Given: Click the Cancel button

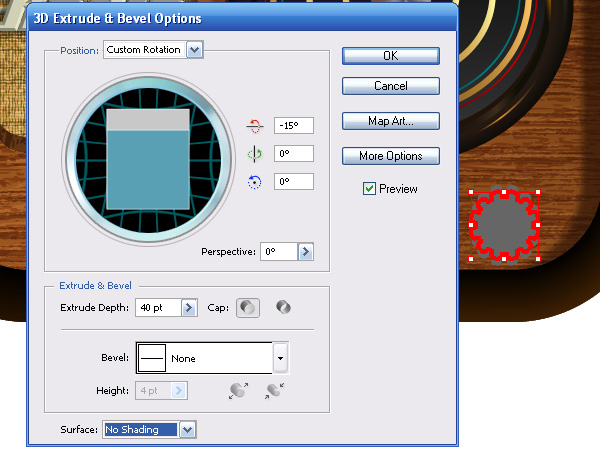Looking at the screenshot, I should [x=391, y=86].
